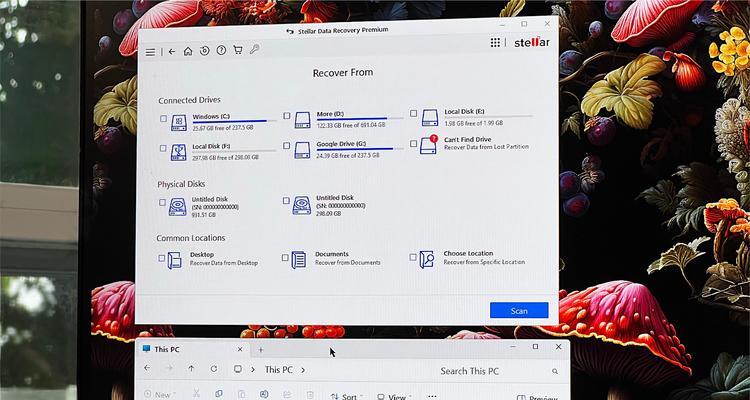
Task: Click the Recover Data from Lost Partition text
Action: tap(486, 147)
